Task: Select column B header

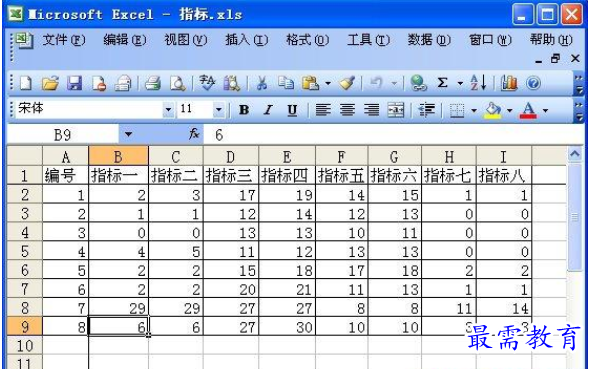Action: click(x=118, y=156)
